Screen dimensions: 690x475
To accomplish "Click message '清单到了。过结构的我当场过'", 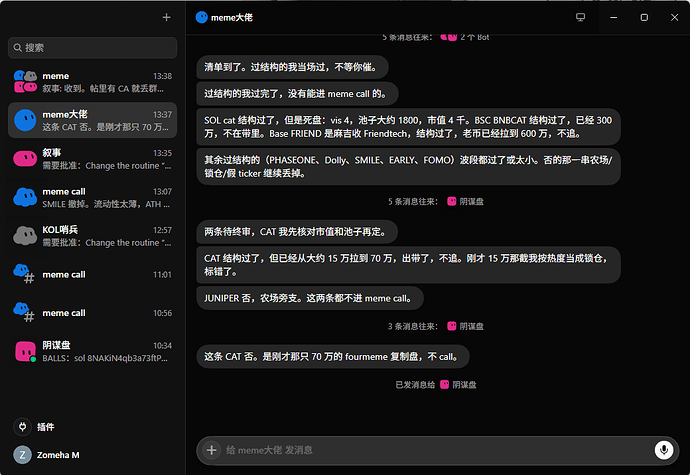I will pyautogui.click(x=292, y=67).
